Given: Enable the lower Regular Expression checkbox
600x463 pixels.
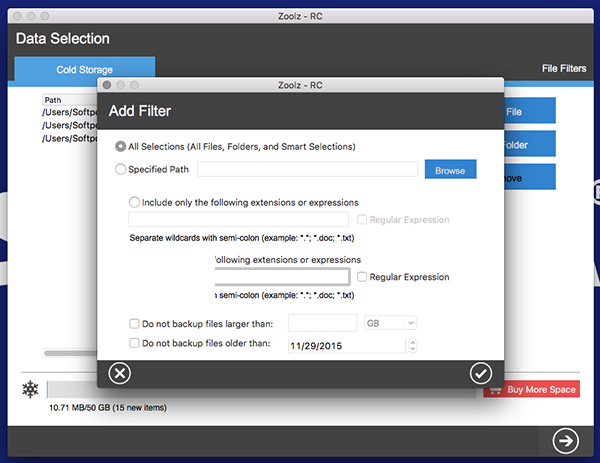Looking at the screenshot, I should (362, 277).
